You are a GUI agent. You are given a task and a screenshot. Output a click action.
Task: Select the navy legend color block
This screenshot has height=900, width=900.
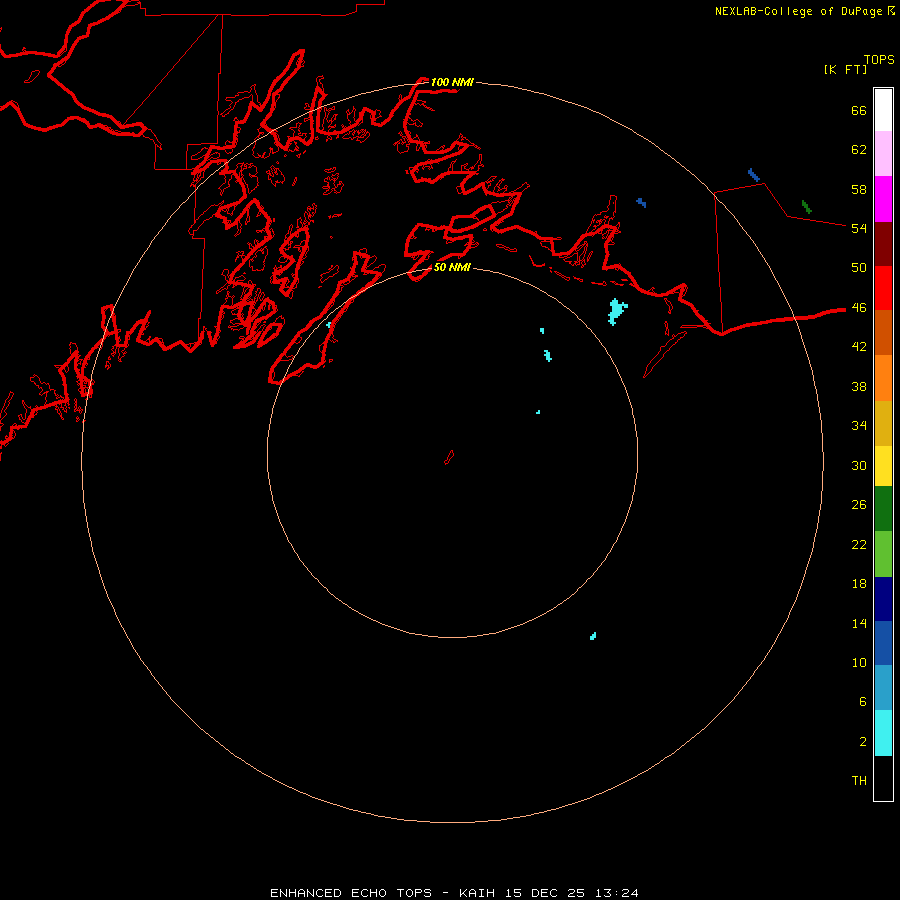tap(883, 599)
